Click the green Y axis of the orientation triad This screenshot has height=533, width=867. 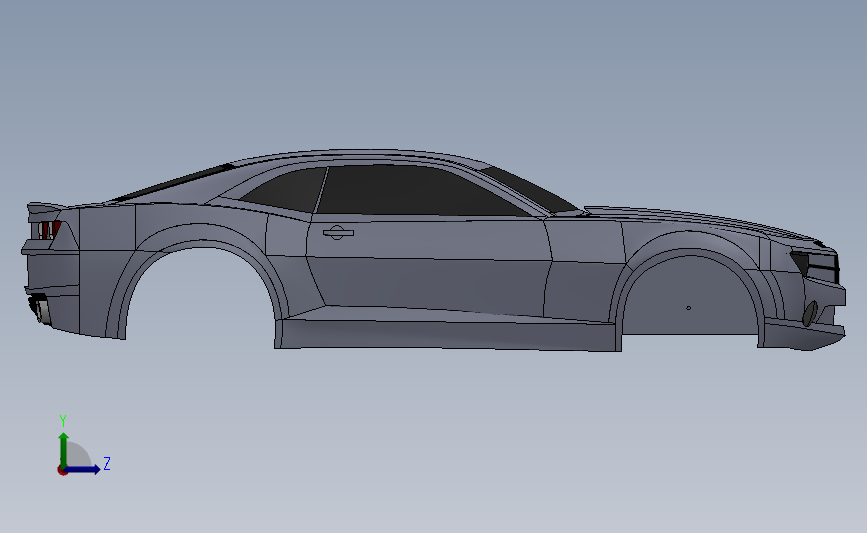point(64,450)
